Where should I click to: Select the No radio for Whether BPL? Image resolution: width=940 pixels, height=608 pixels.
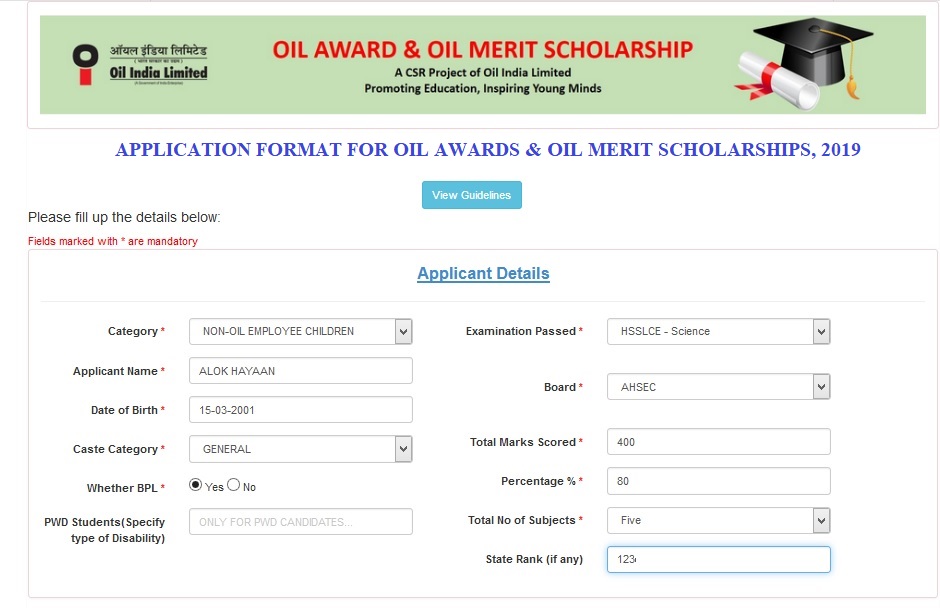[x=234, y=486]
